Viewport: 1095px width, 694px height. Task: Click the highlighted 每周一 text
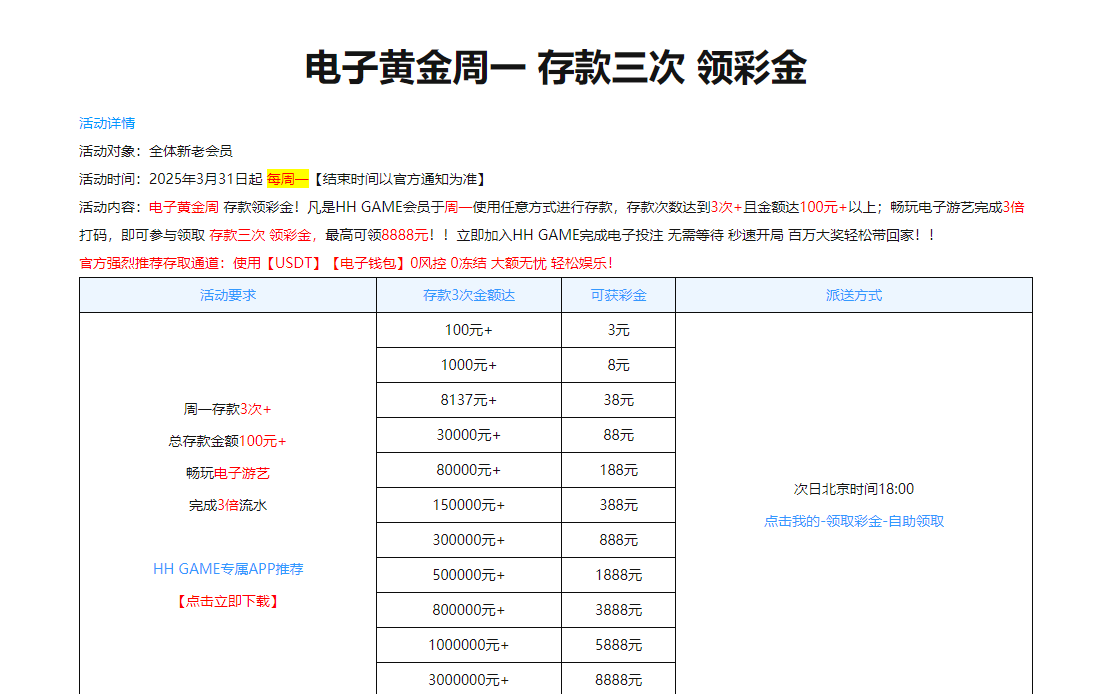click(287, 179)
